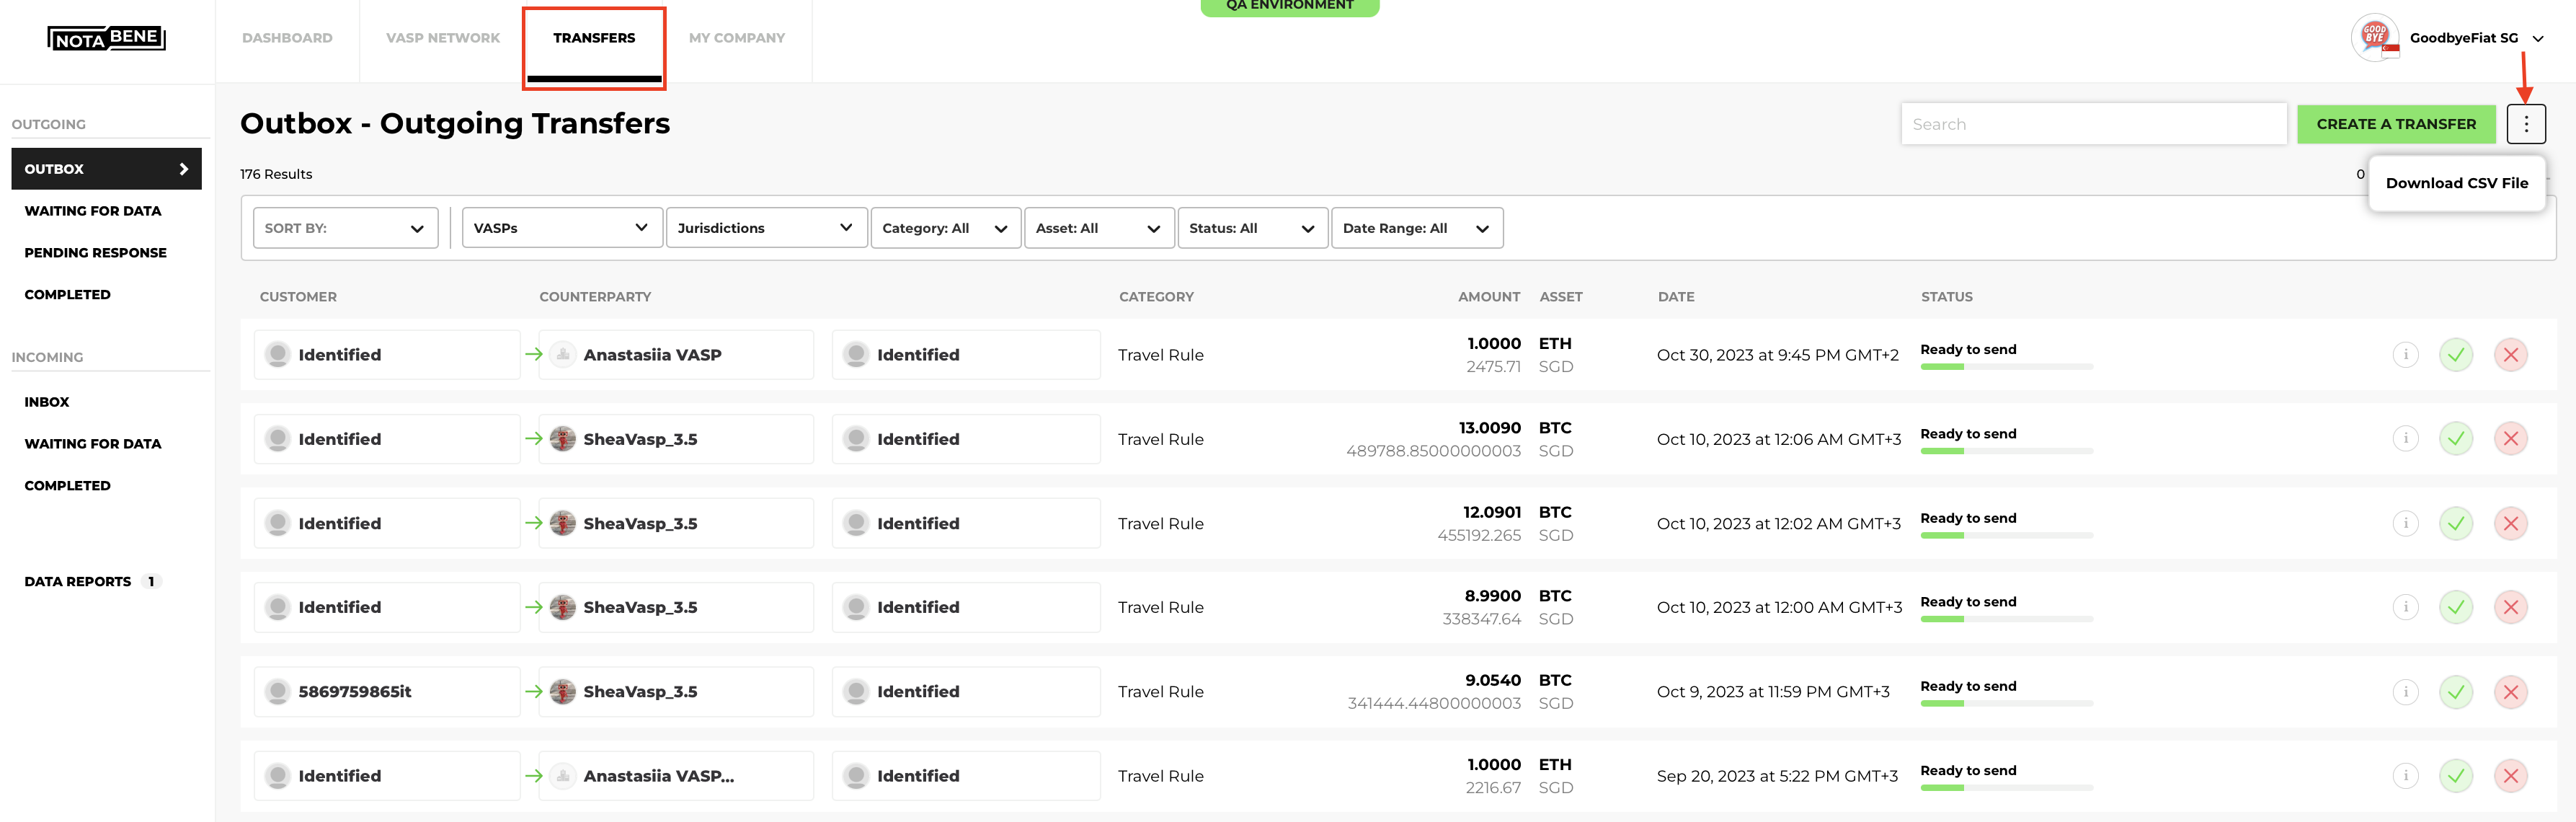
Task: Go to the Incoming Inbox
Action: [47, 402]
